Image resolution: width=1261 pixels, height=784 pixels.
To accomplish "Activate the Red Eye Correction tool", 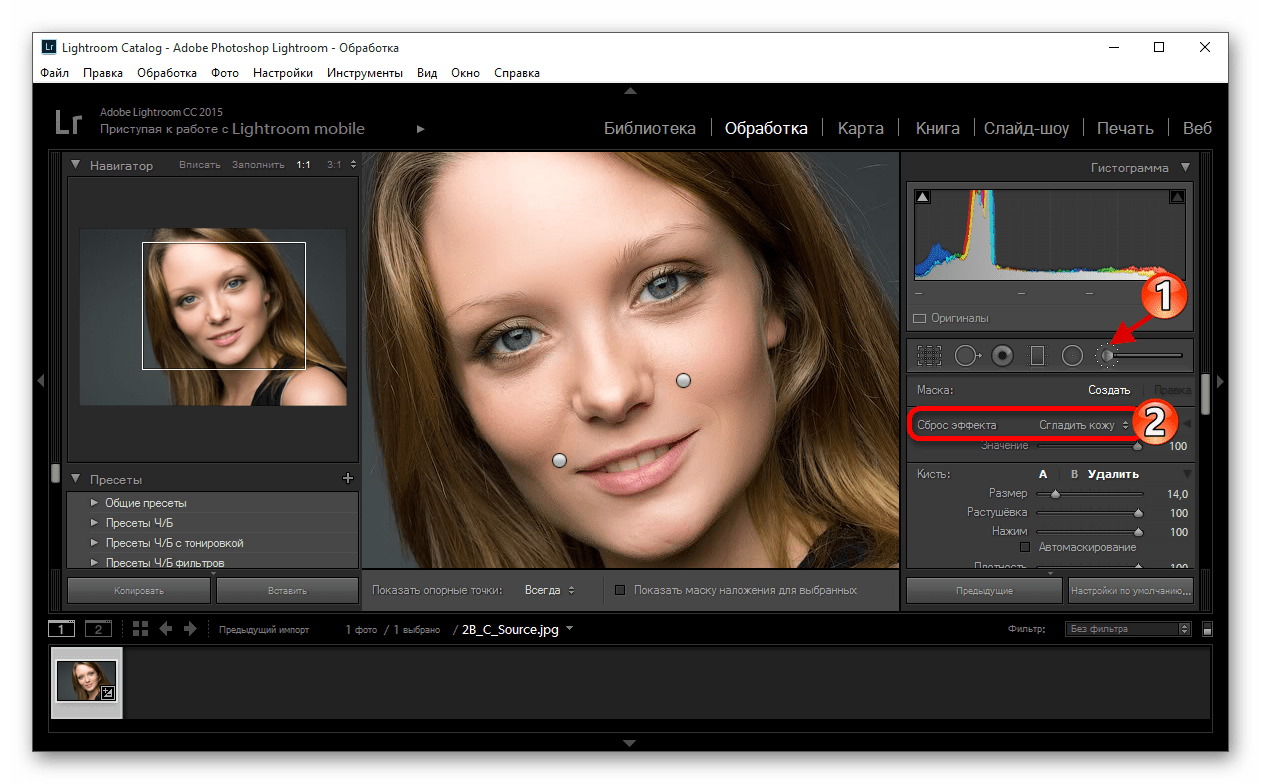I will tap(1002, 355).
